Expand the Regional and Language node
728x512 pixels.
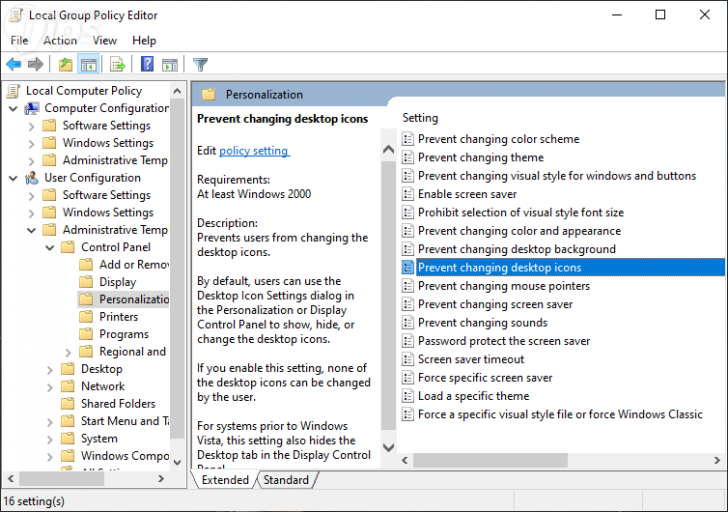point(68,352)
